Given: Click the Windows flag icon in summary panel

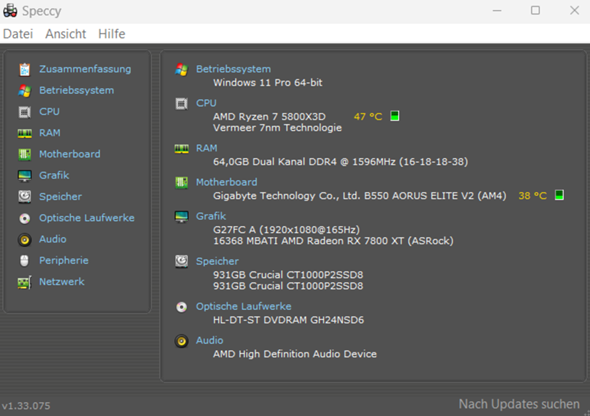Looking at the screenshot, I should click(181, 69).
